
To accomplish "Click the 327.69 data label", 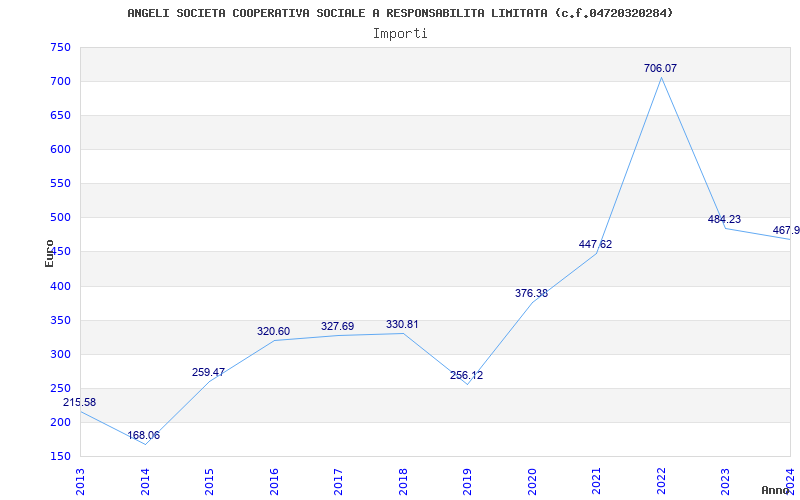I will 337,327.
